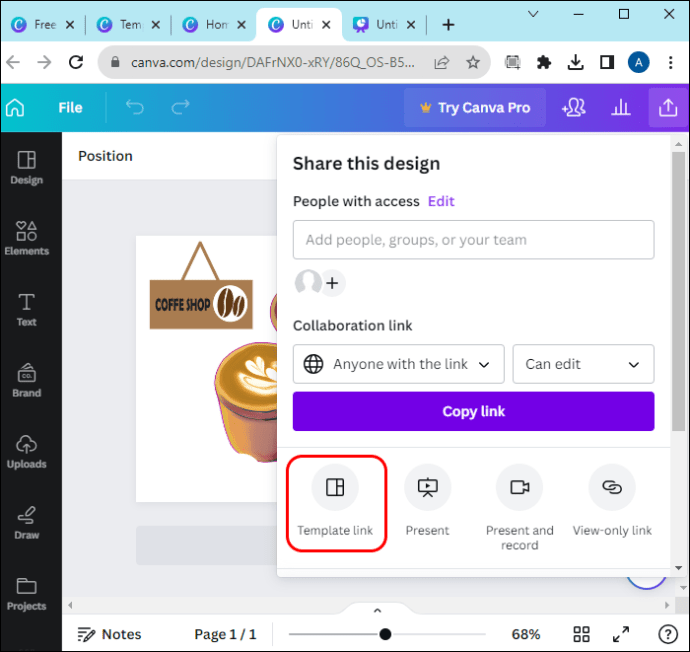Open the Projects panel

tap(26, 594)
